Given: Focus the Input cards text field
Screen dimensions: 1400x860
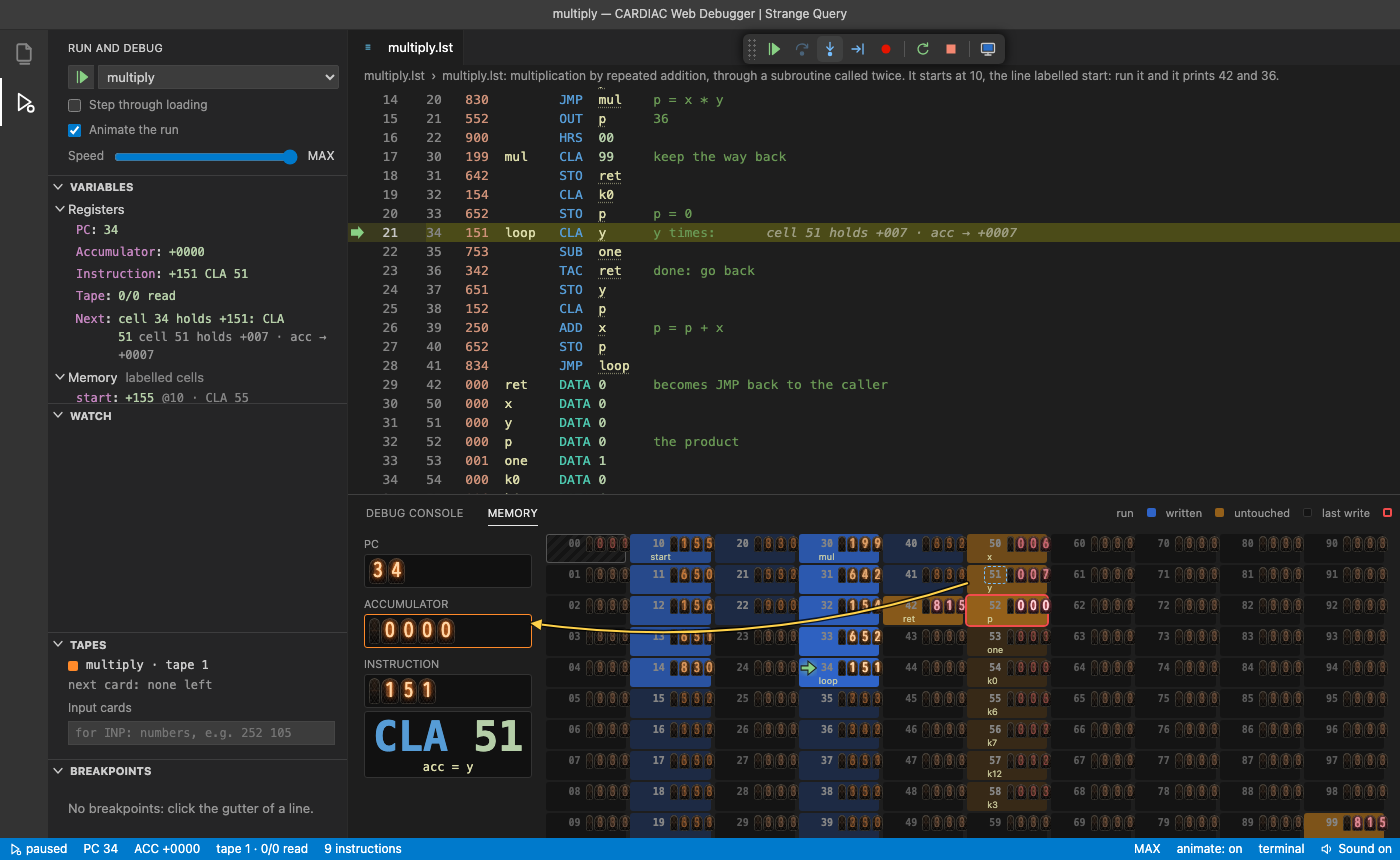Looking at the screenshot, I should tap(201, 733).
